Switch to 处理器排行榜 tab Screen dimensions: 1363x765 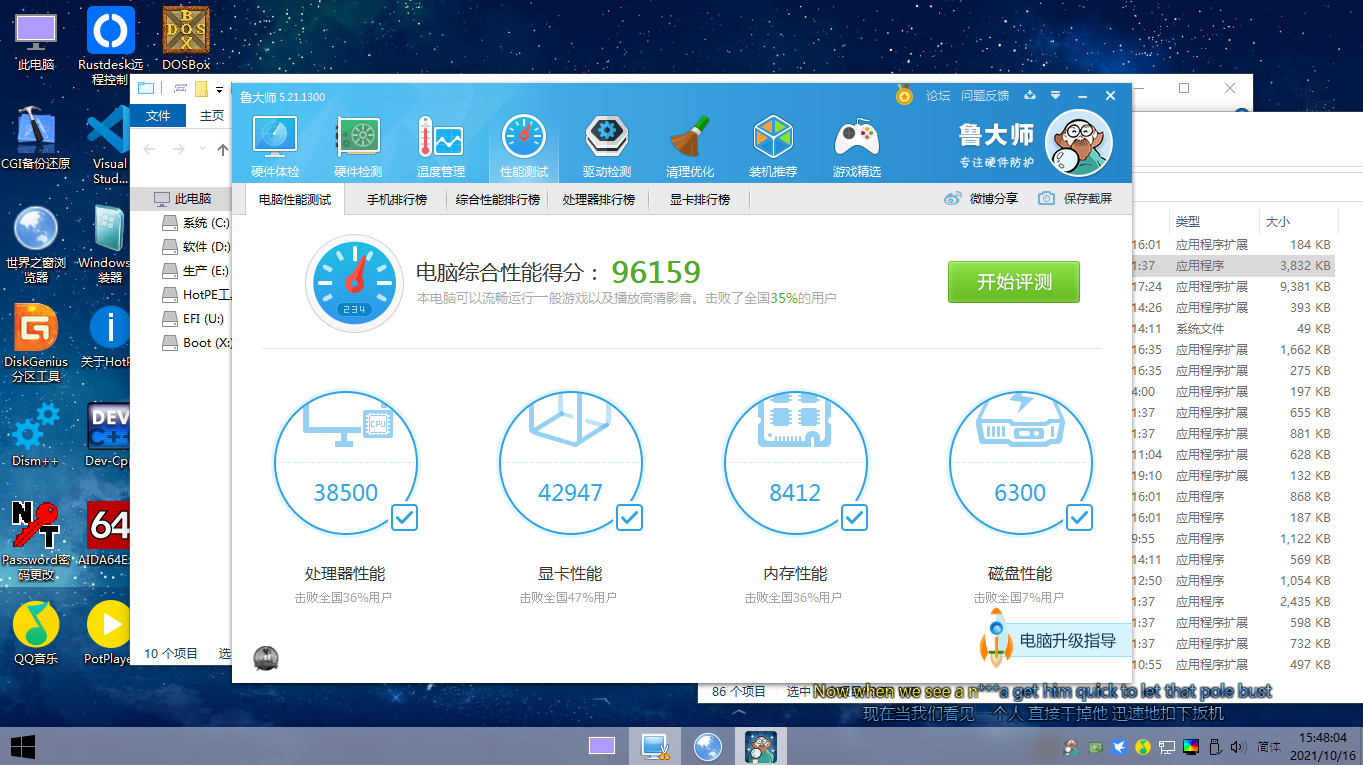tap(598, 200)
